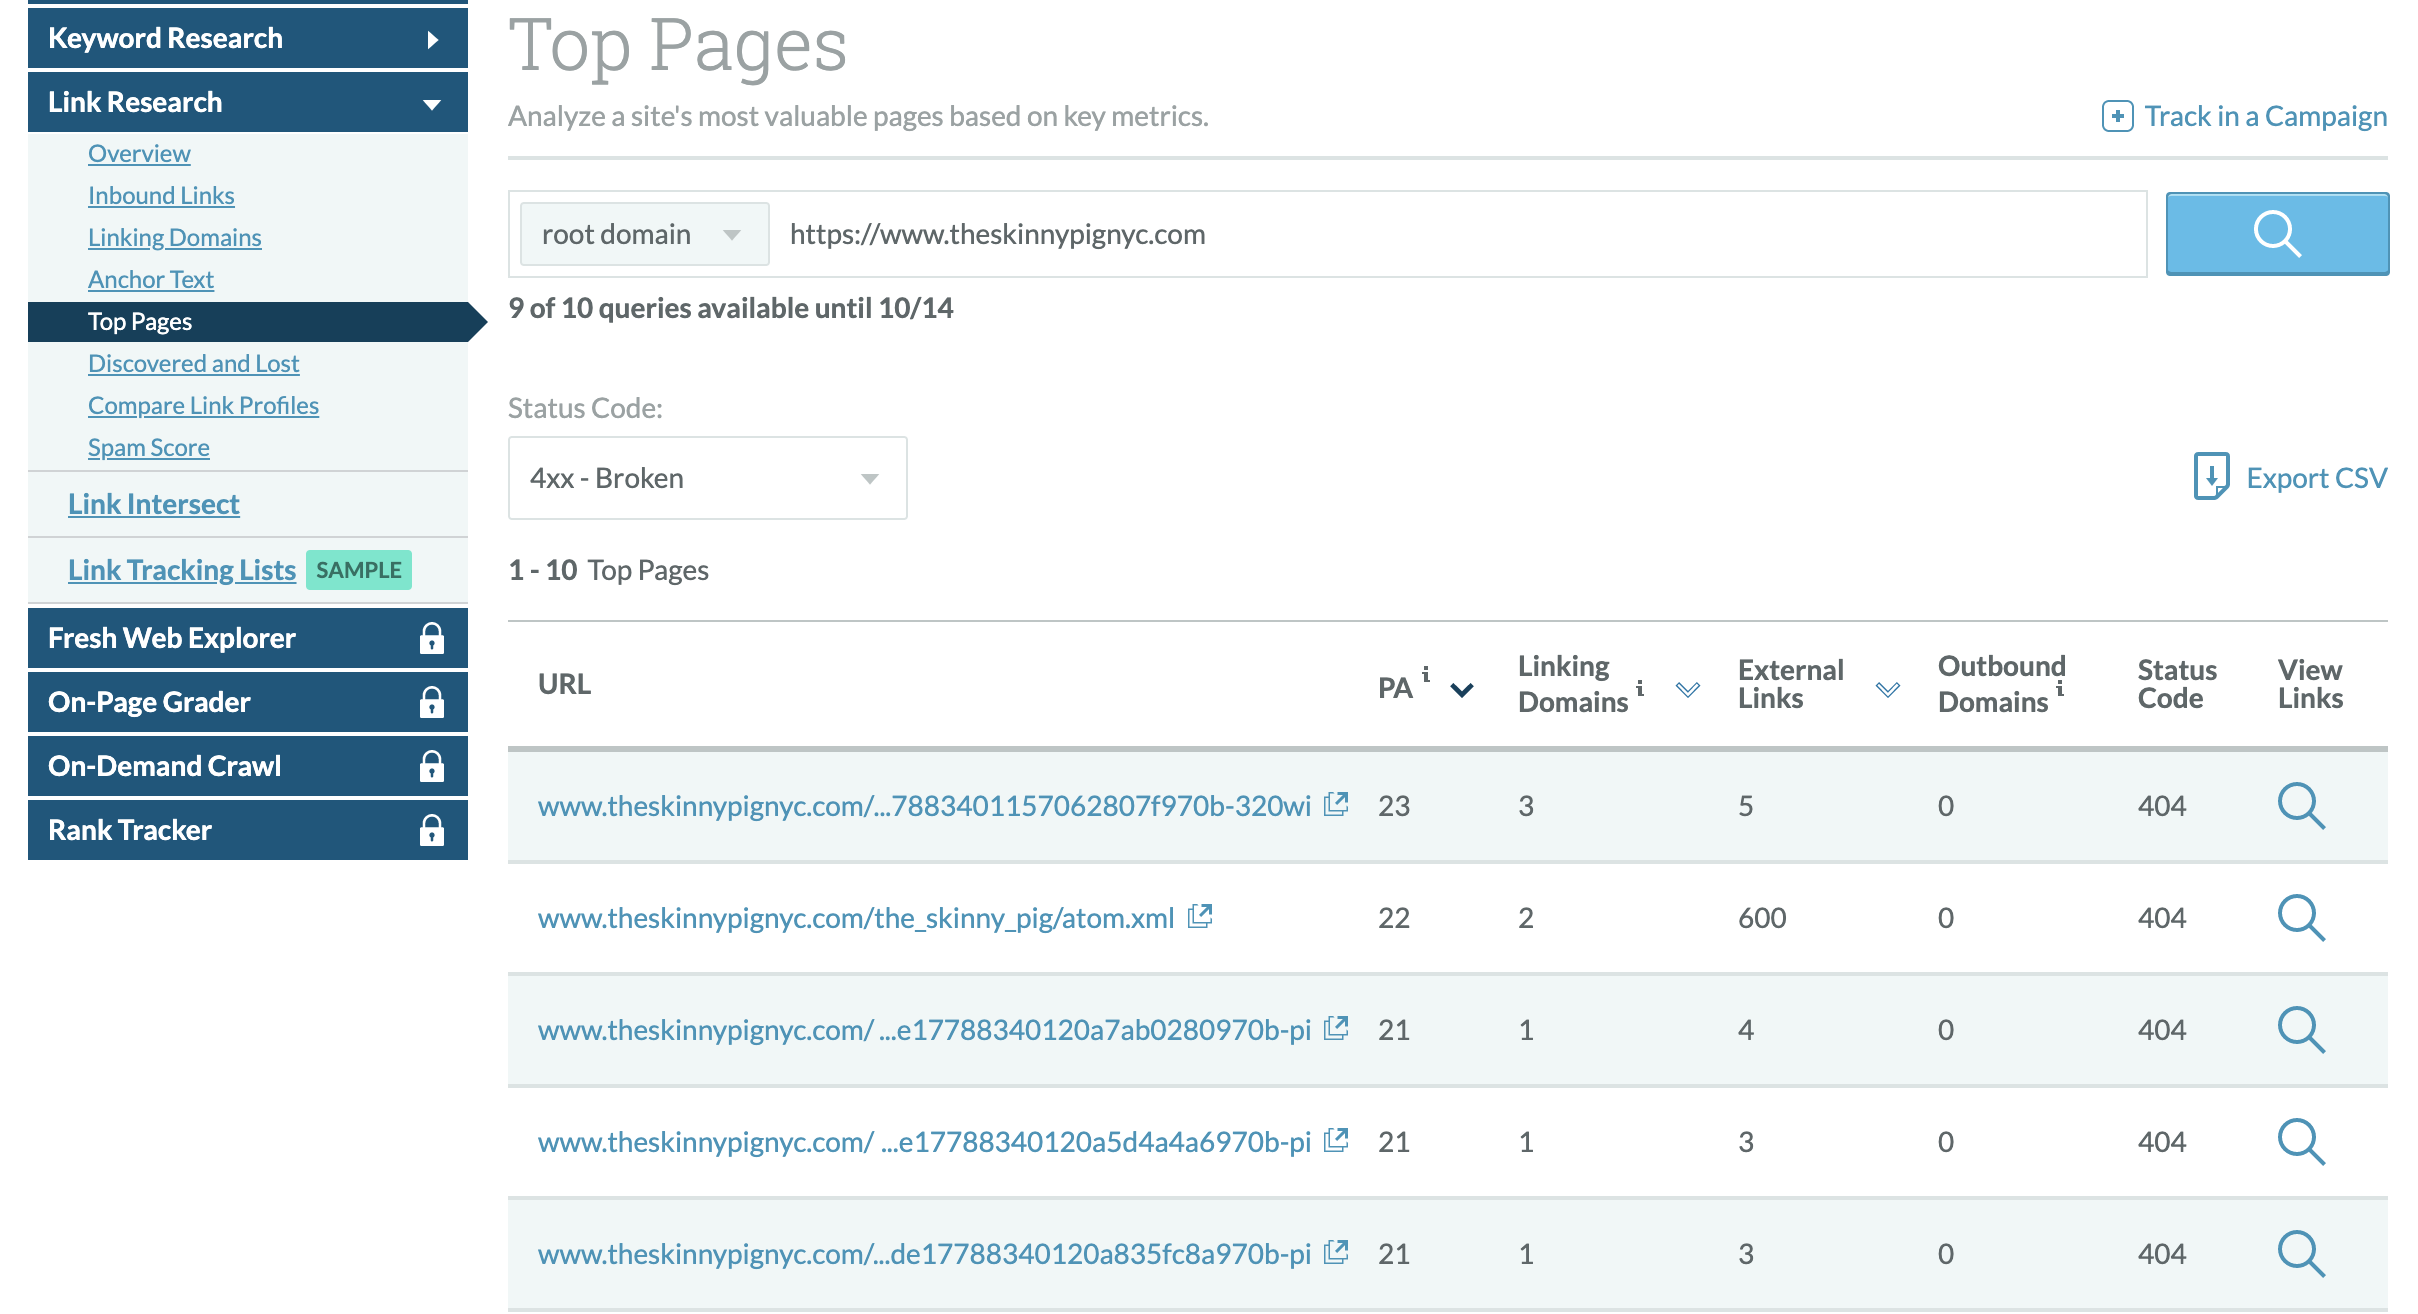The width and height of the screenshot is (2418, 1314).
Task: Open Anchor Text in sidebar
Action: [151, 280]
